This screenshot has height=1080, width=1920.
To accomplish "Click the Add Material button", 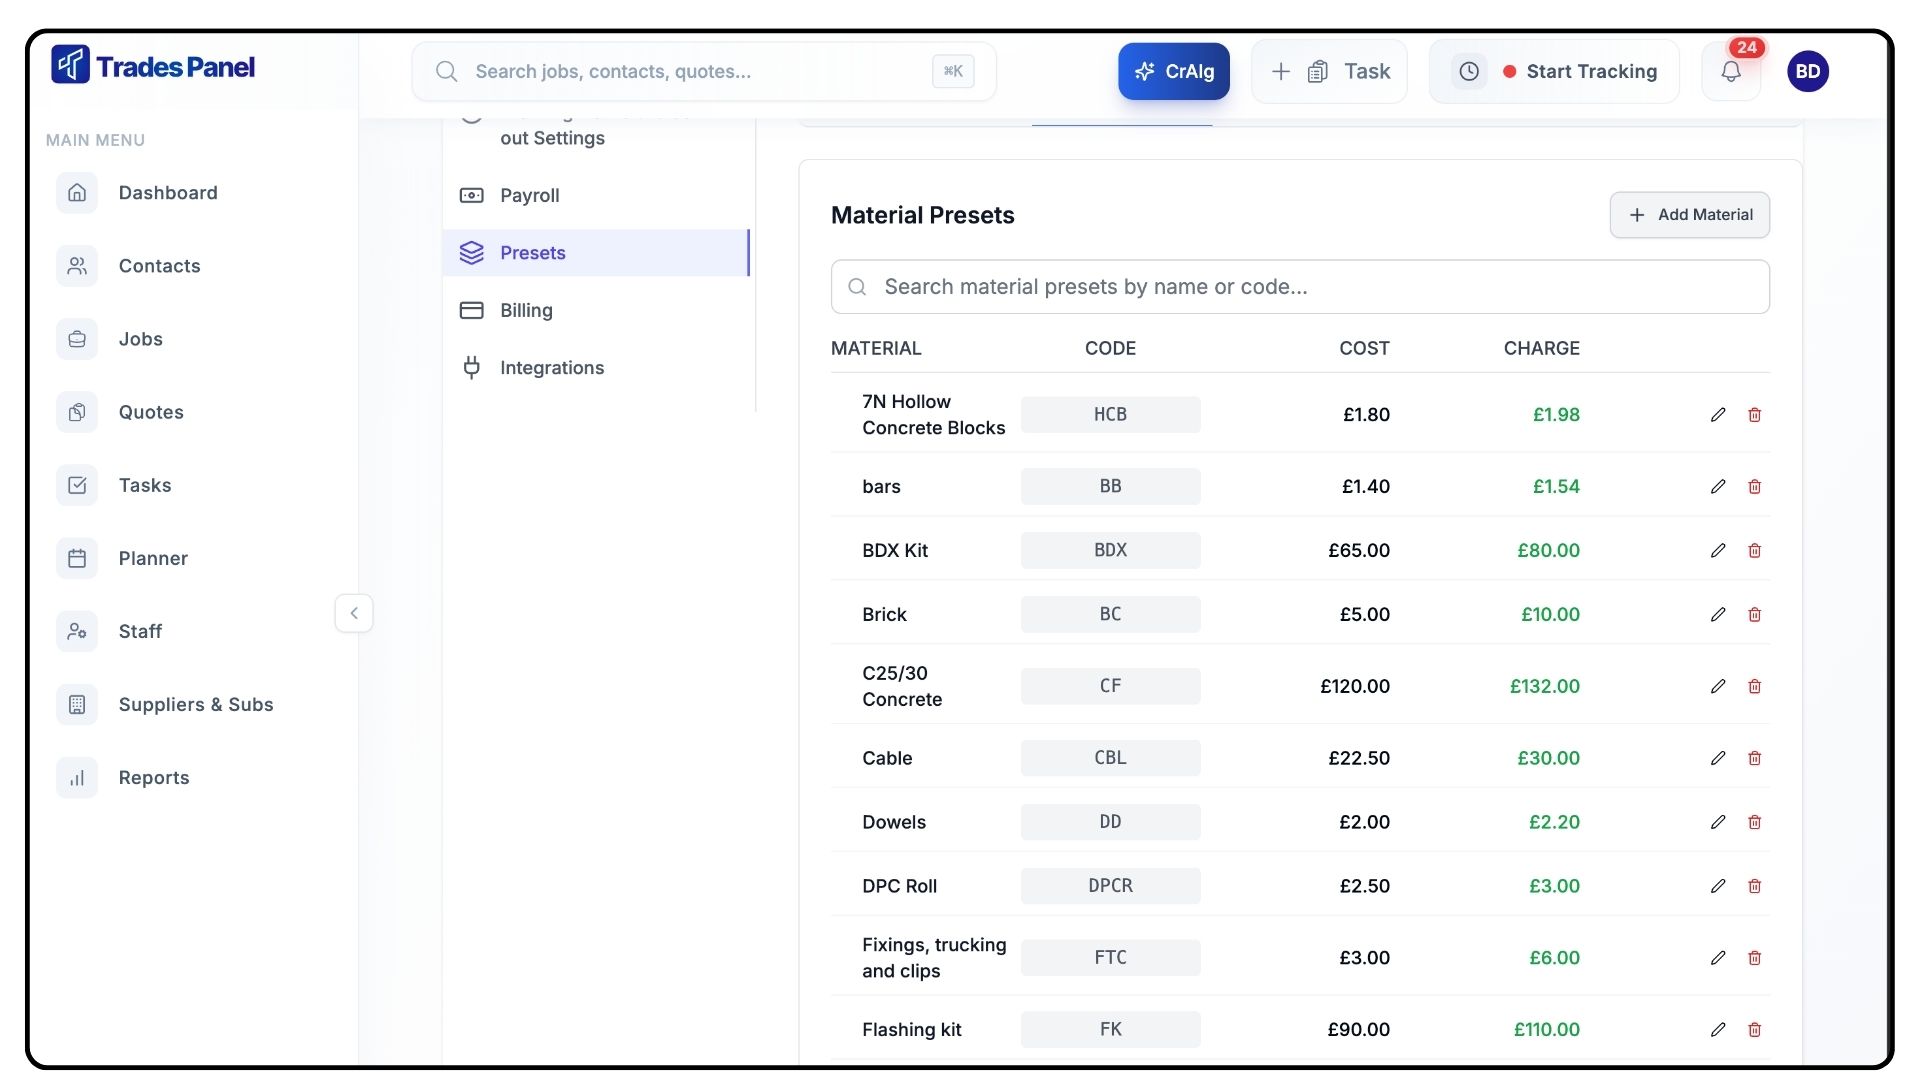I will coord(1689,215).
